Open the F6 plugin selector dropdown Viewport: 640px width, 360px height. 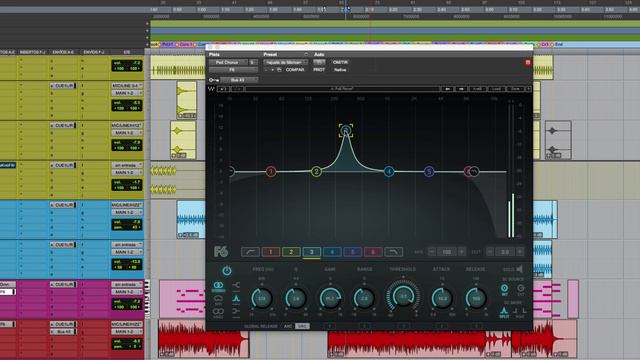[233, 70]
